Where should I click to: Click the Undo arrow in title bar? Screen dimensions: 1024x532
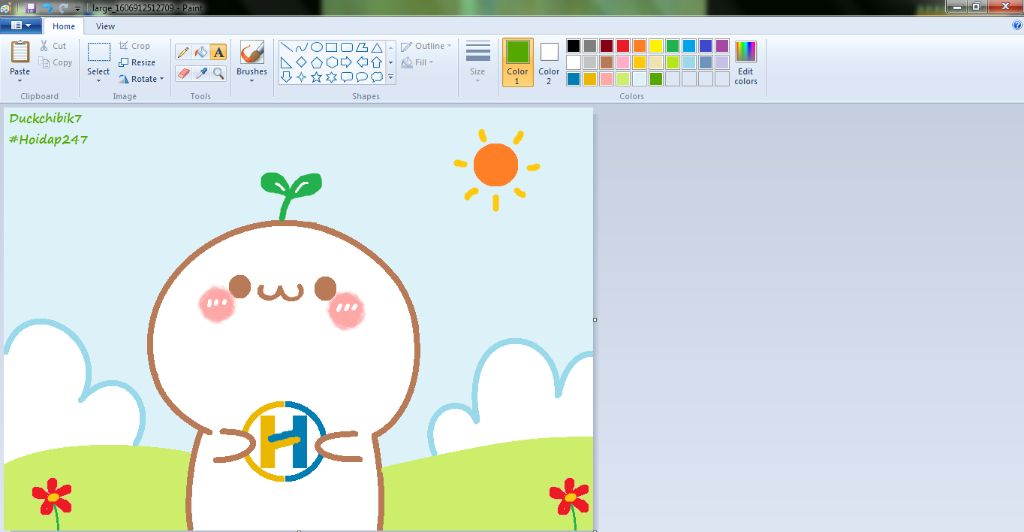coord(47,8)
